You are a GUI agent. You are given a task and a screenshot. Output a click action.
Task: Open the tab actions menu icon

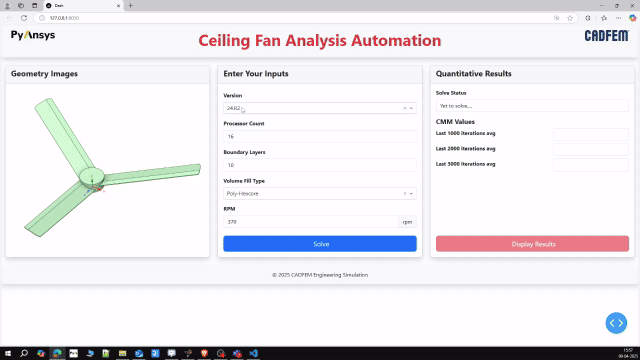(35, 6)
